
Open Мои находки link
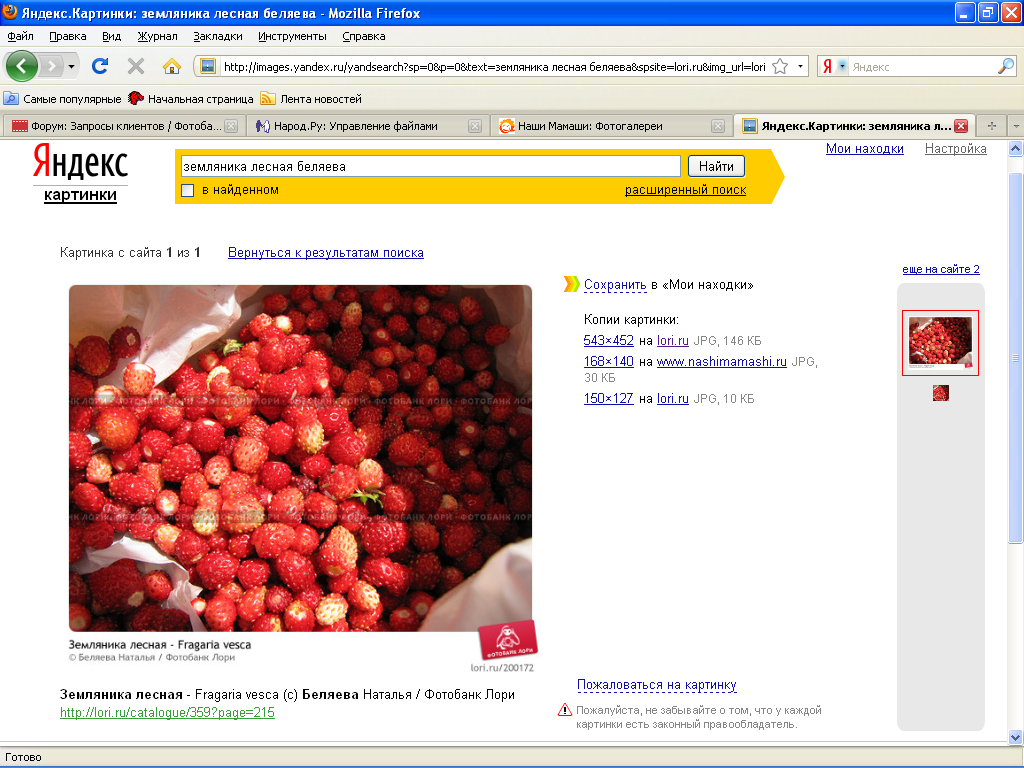pyautogui.click(x=865, y=149)
